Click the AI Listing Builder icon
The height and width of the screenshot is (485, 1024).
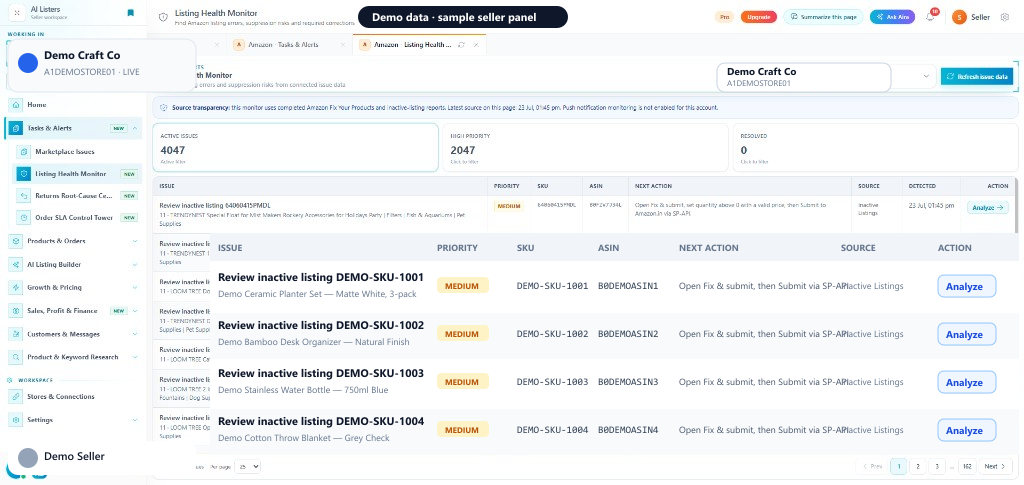pyautogui.click(x=15, y=264)
